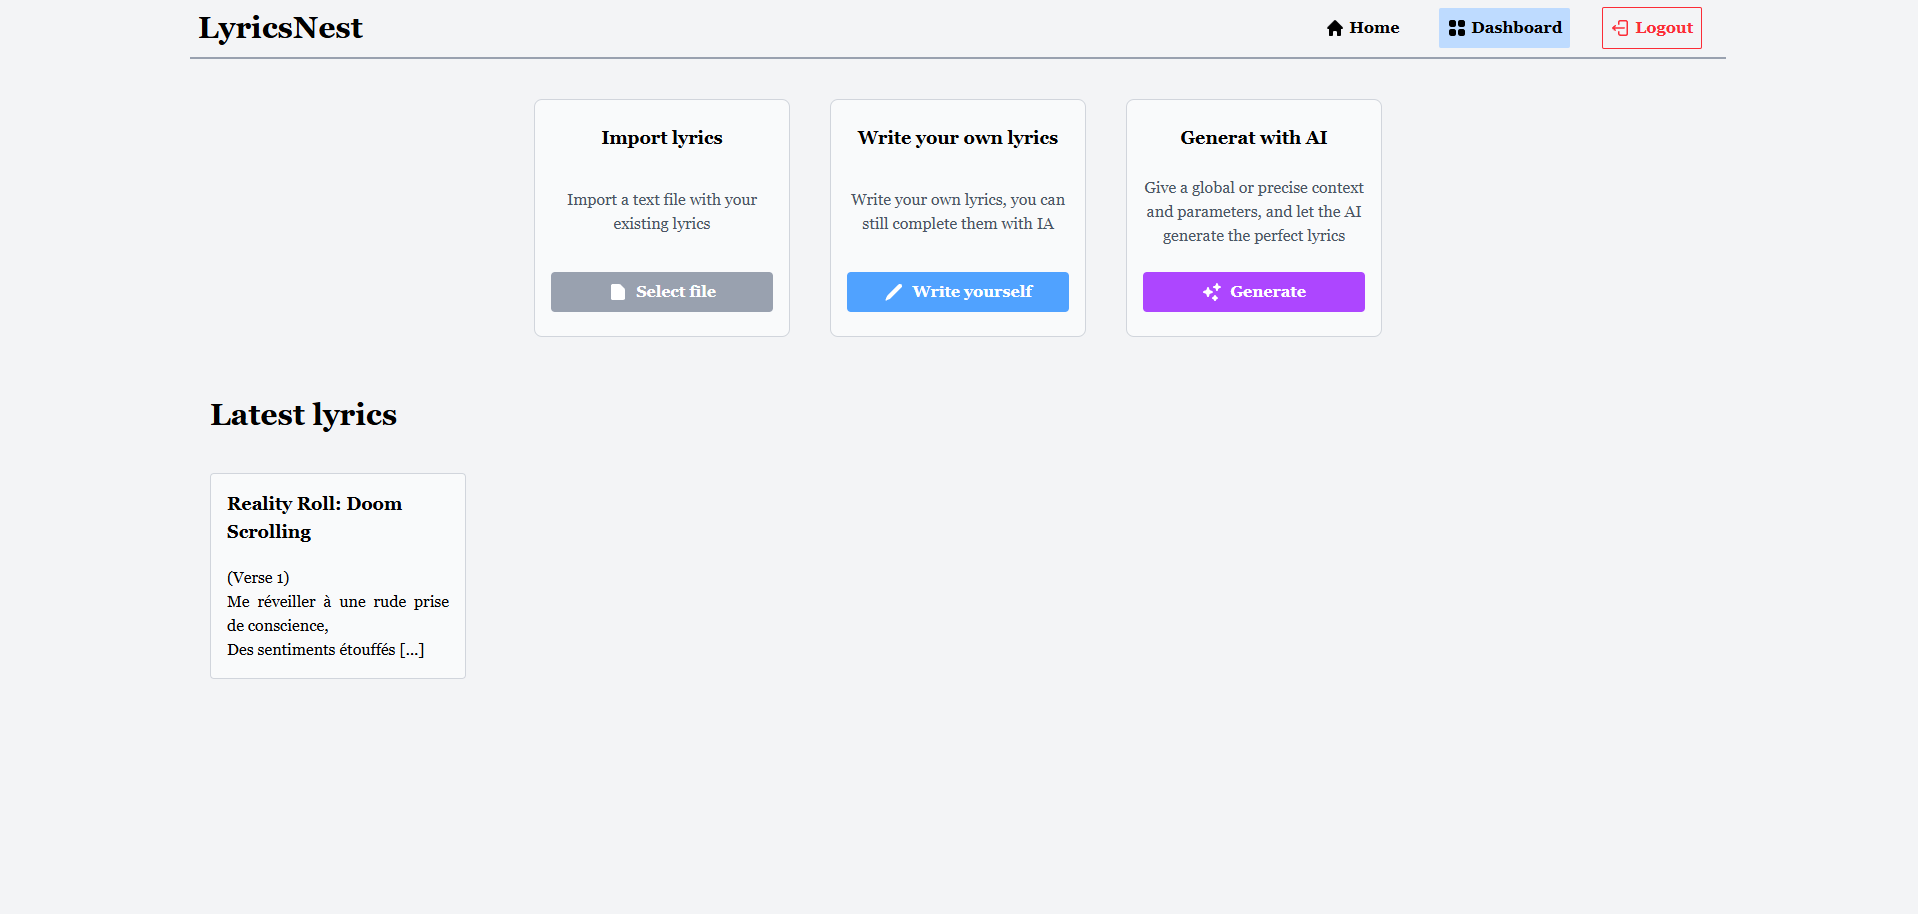
Task: Click the house icon next to Home
Action: 1334,28
